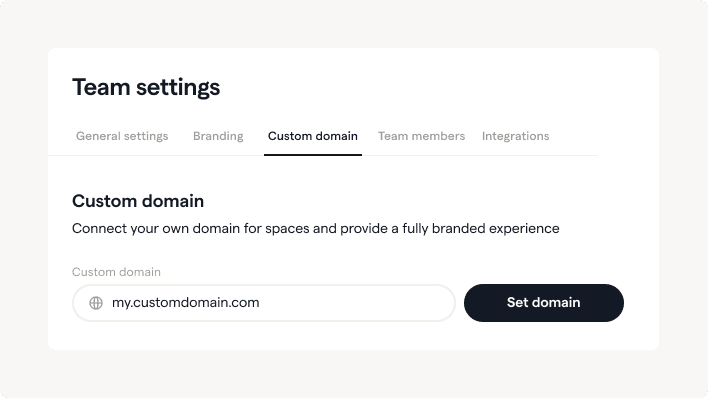The width and height of the screenshot is (708, 398).
Task: Click the Connect your own domain description text
Action: pos(316,229)
